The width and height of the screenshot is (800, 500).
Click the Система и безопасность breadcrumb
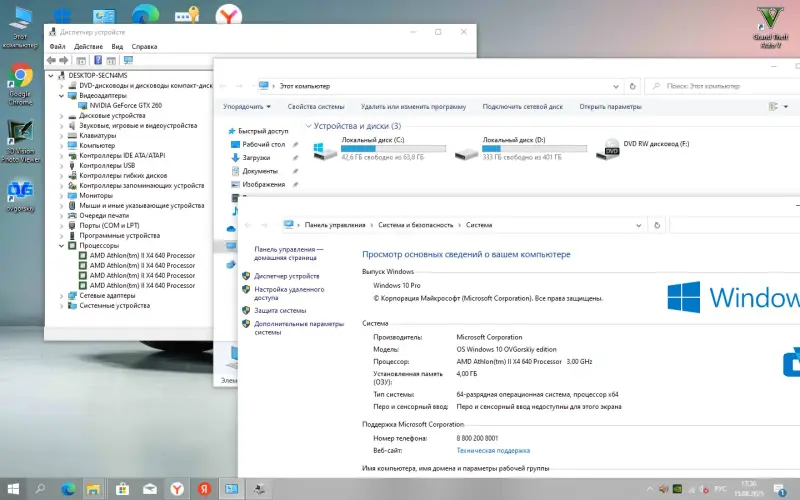tap(415, 225)
